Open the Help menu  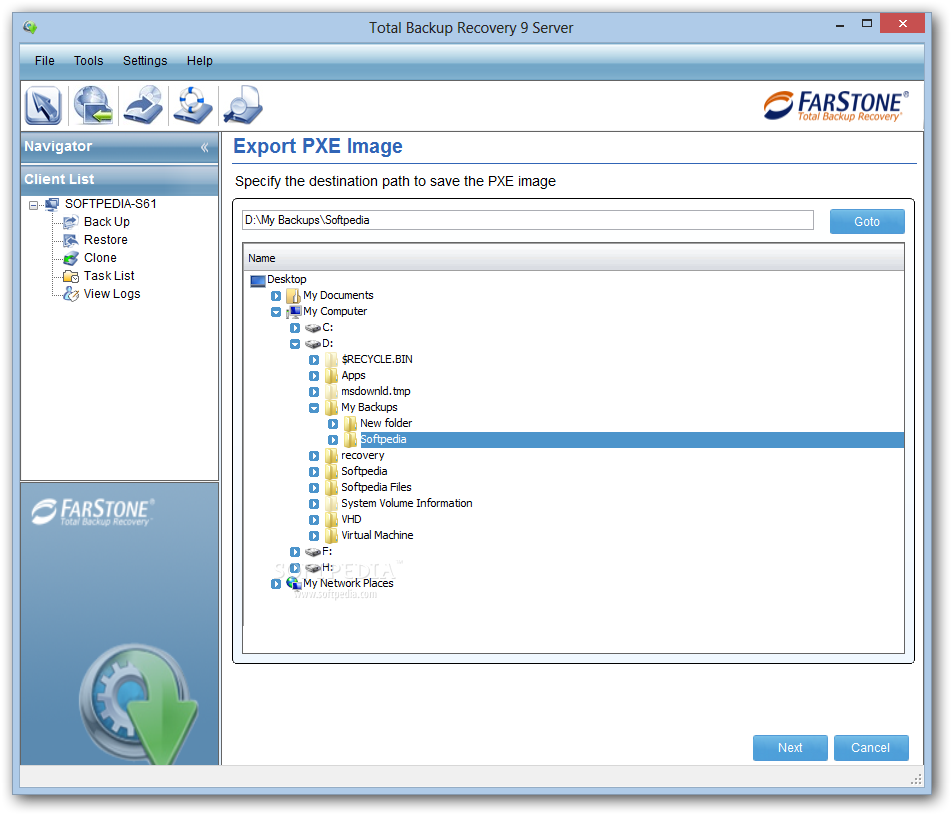pos(200,61)
